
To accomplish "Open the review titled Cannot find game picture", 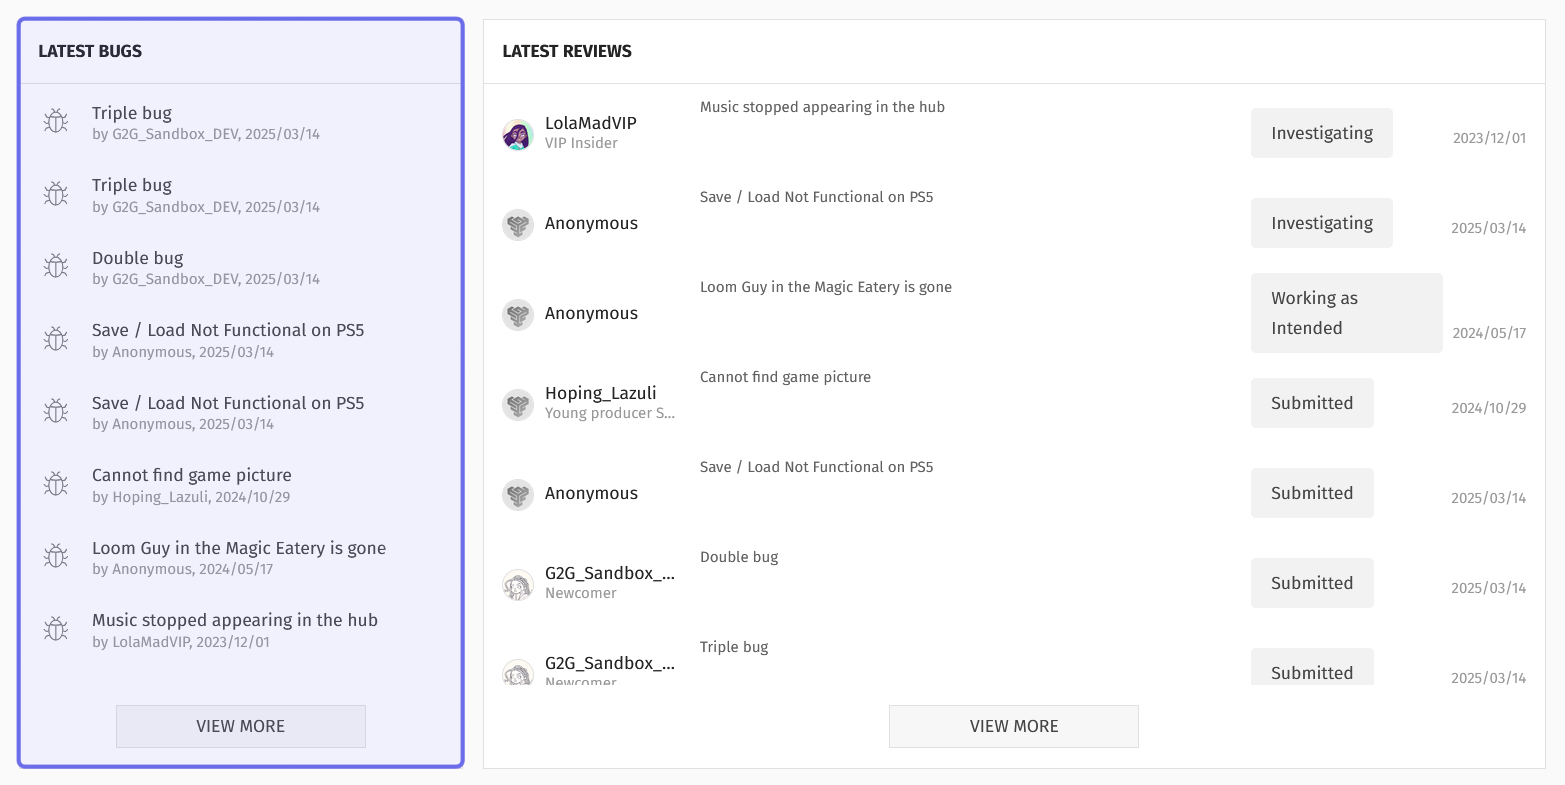I will pyautogui.click(x=785, y=377).
